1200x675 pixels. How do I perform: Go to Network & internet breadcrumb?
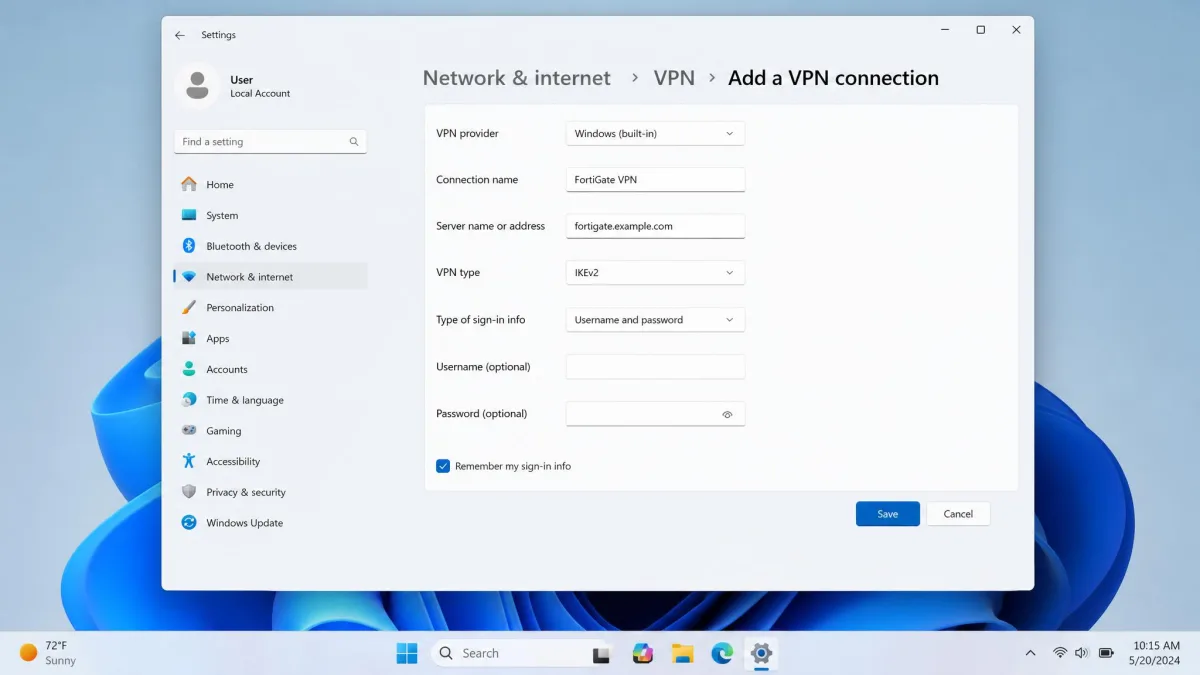click(516, 78)
